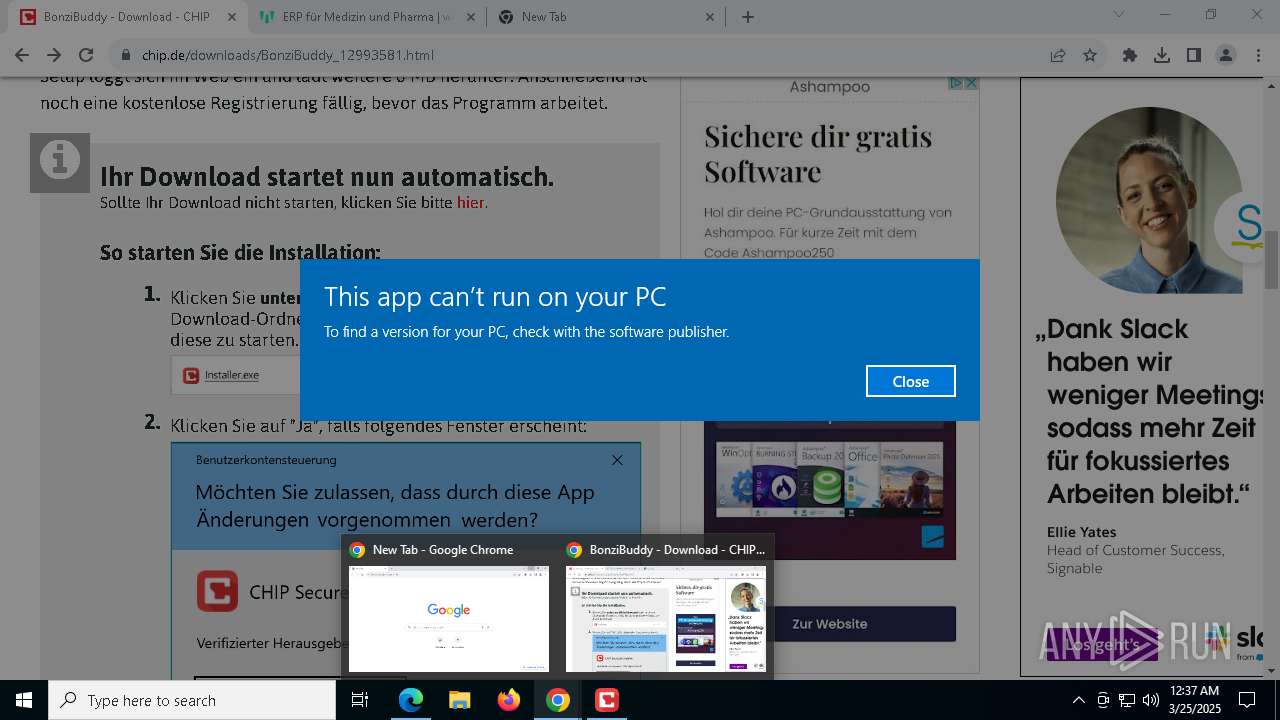
Task: Click the Slack ad headline text
Action: coord(1148,411)
